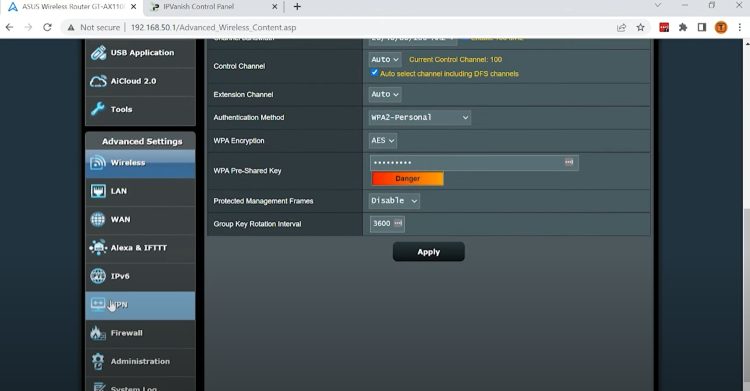
Task: Close the IPVanish Control Panel tab
Action: 275,7
